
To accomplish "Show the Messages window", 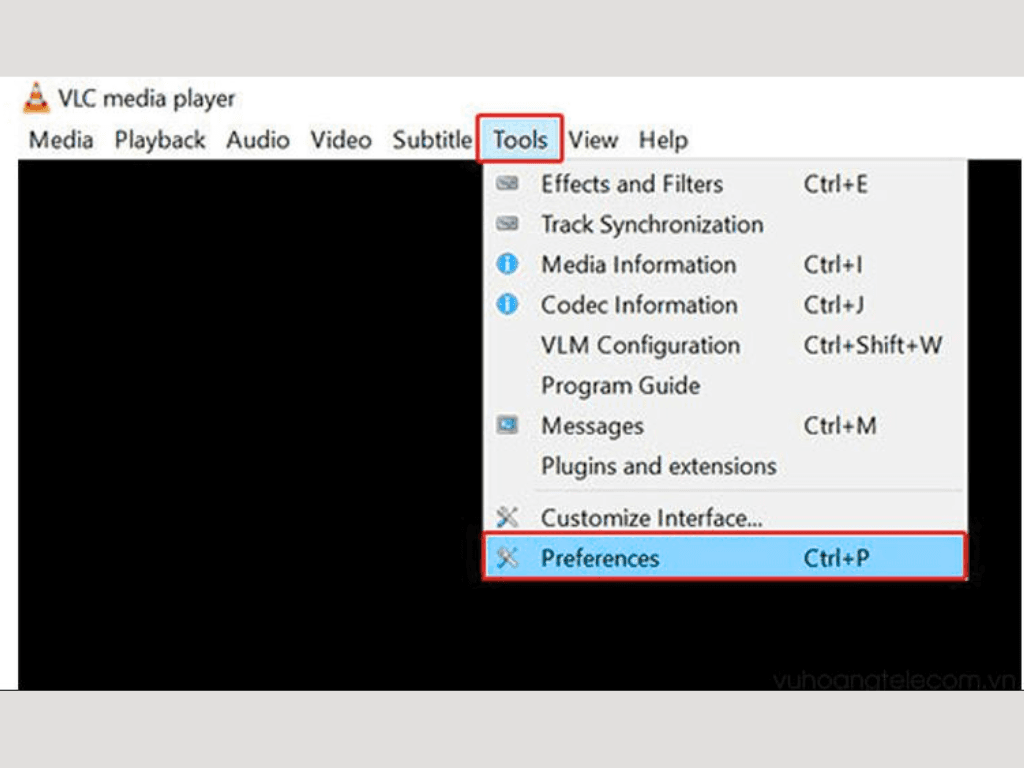I will click(725, 426).
